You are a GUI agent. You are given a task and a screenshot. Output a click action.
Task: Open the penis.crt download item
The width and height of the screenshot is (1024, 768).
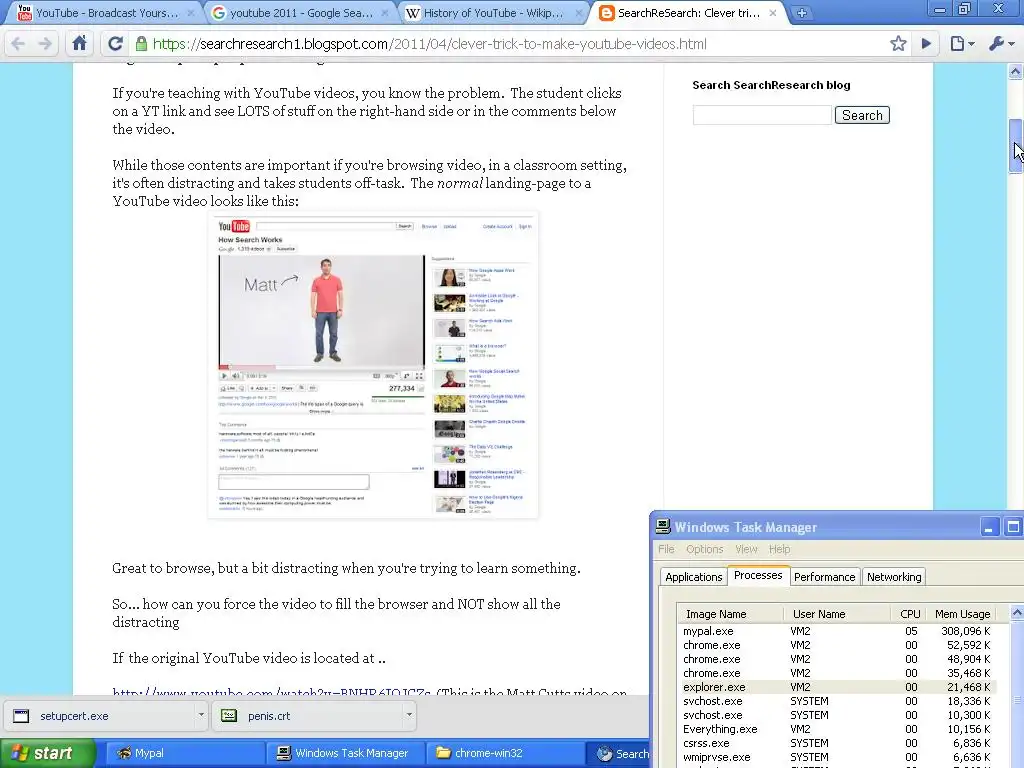coord(307,716)
